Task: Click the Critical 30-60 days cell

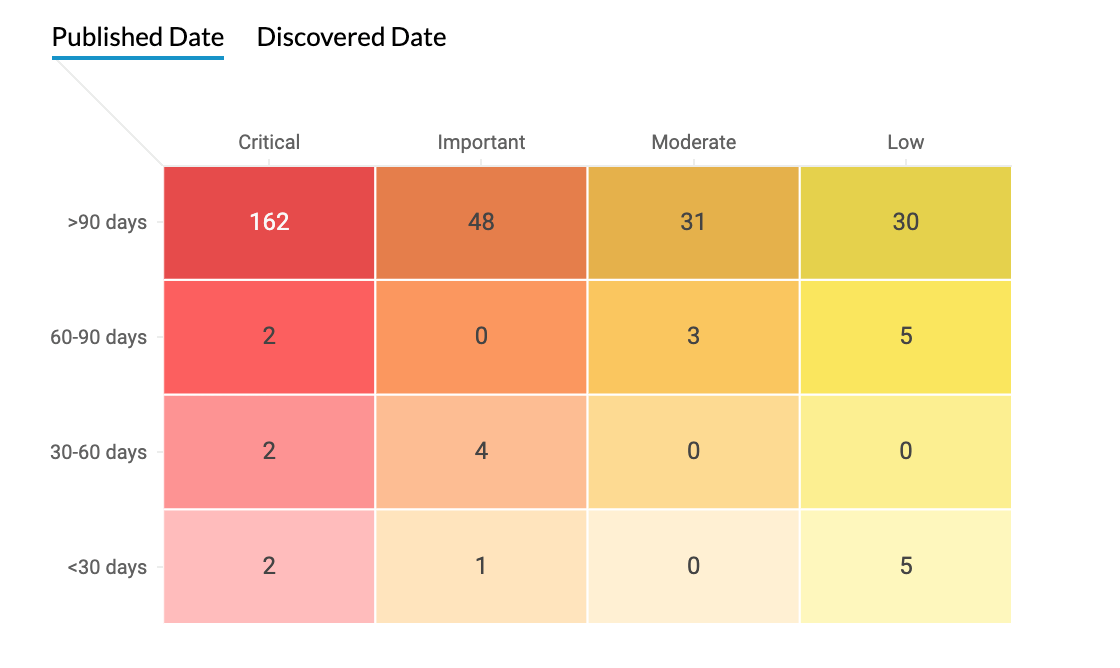Action: click(x=269, y=452)
